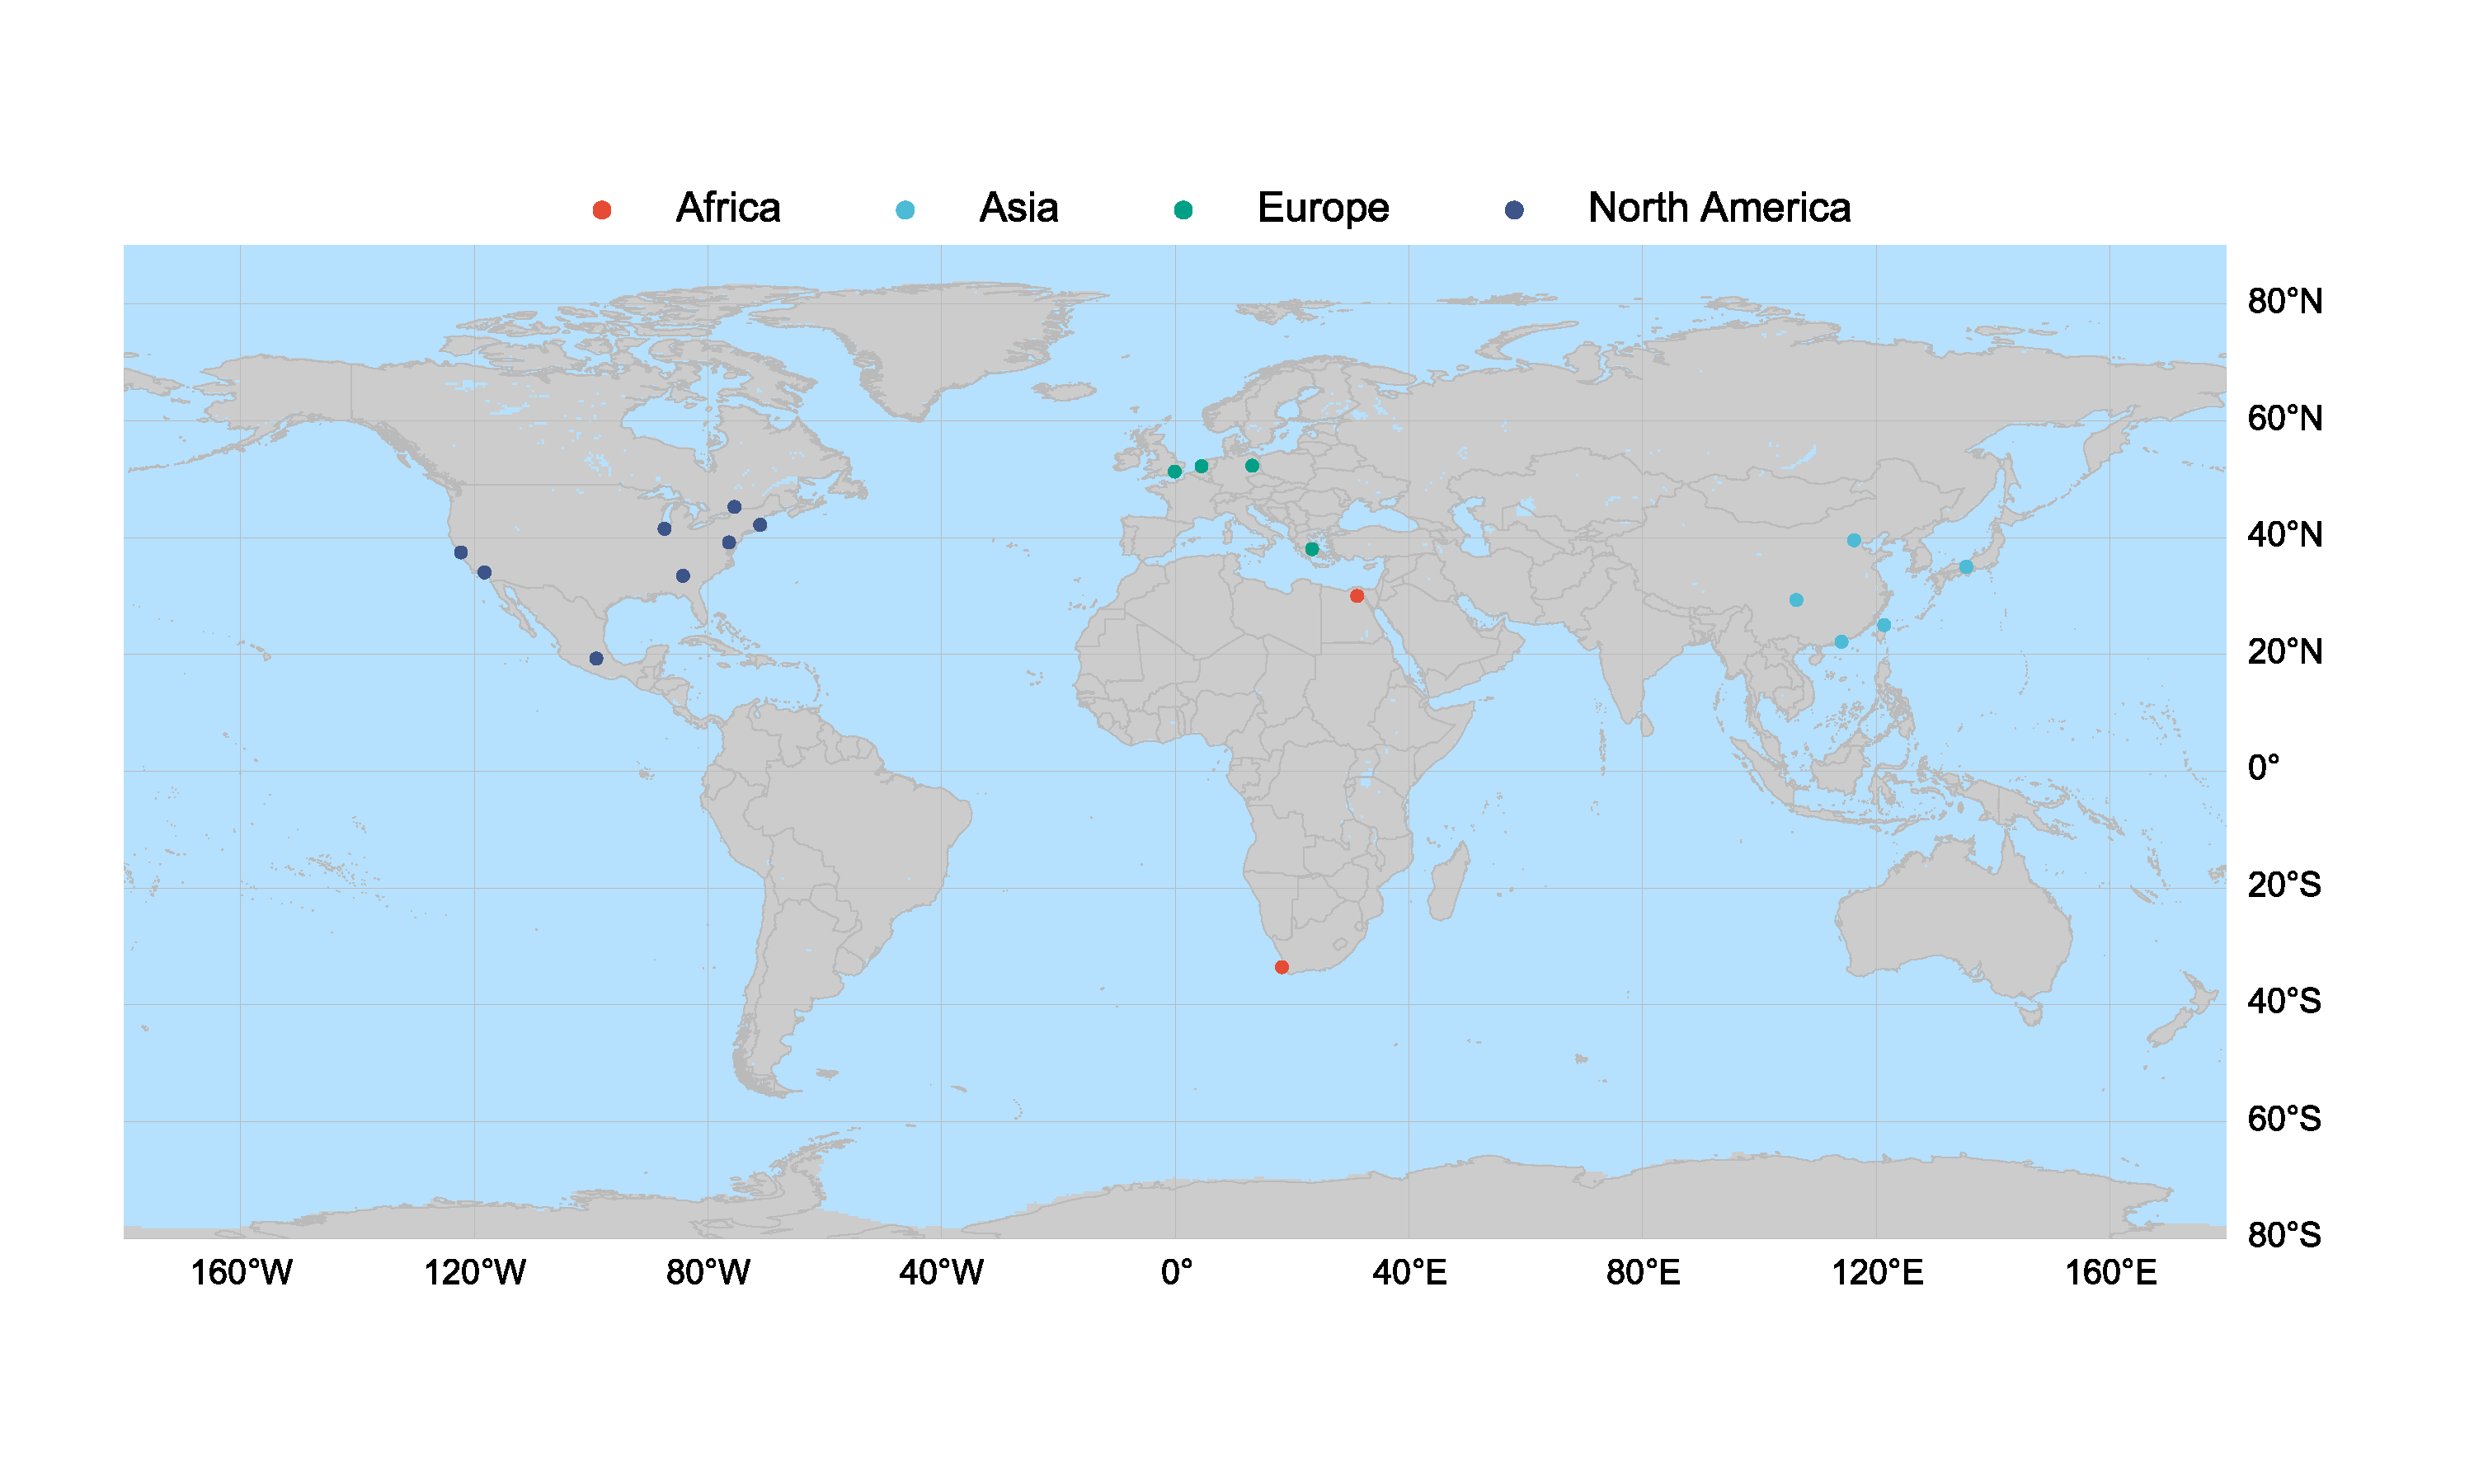Click the green point over the Netherlands
Screen dimensions: 2474x1484
coord(1202,466)
